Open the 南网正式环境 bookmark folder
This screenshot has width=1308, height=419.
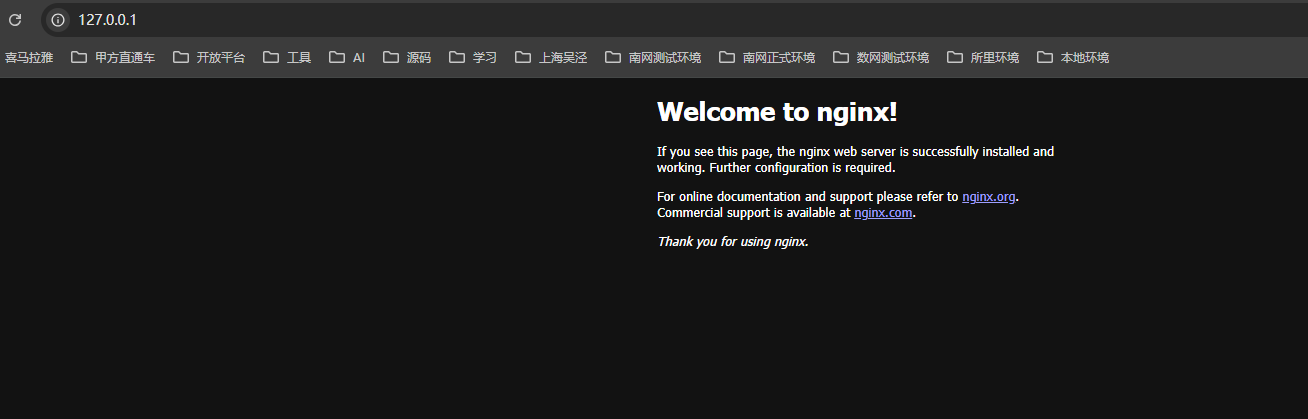767,58
